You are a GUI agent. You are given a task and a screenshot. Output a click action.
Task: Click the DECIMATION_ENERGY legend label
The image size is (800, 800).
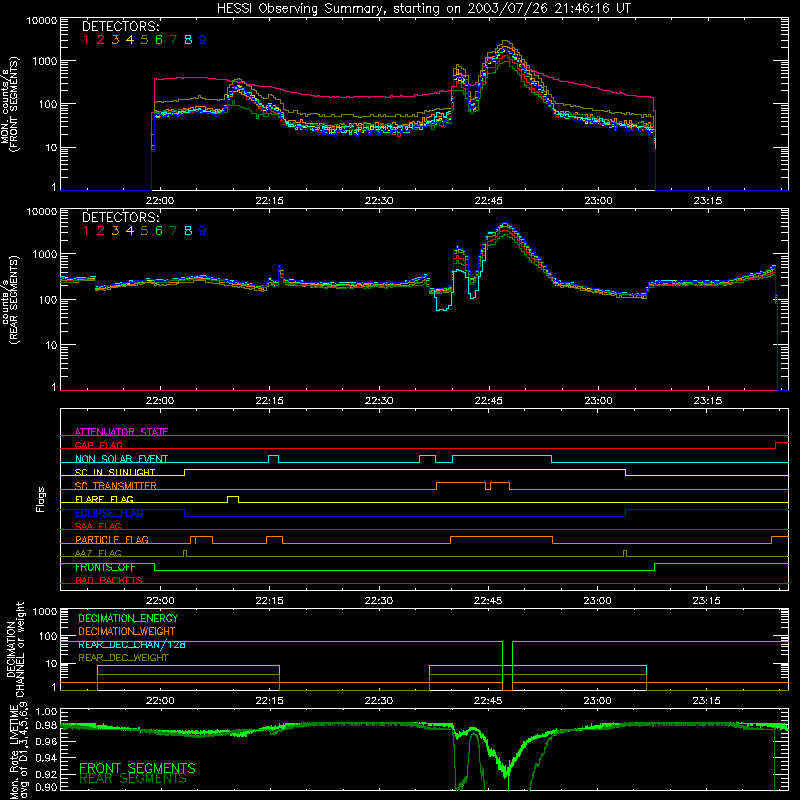[128, 618]
